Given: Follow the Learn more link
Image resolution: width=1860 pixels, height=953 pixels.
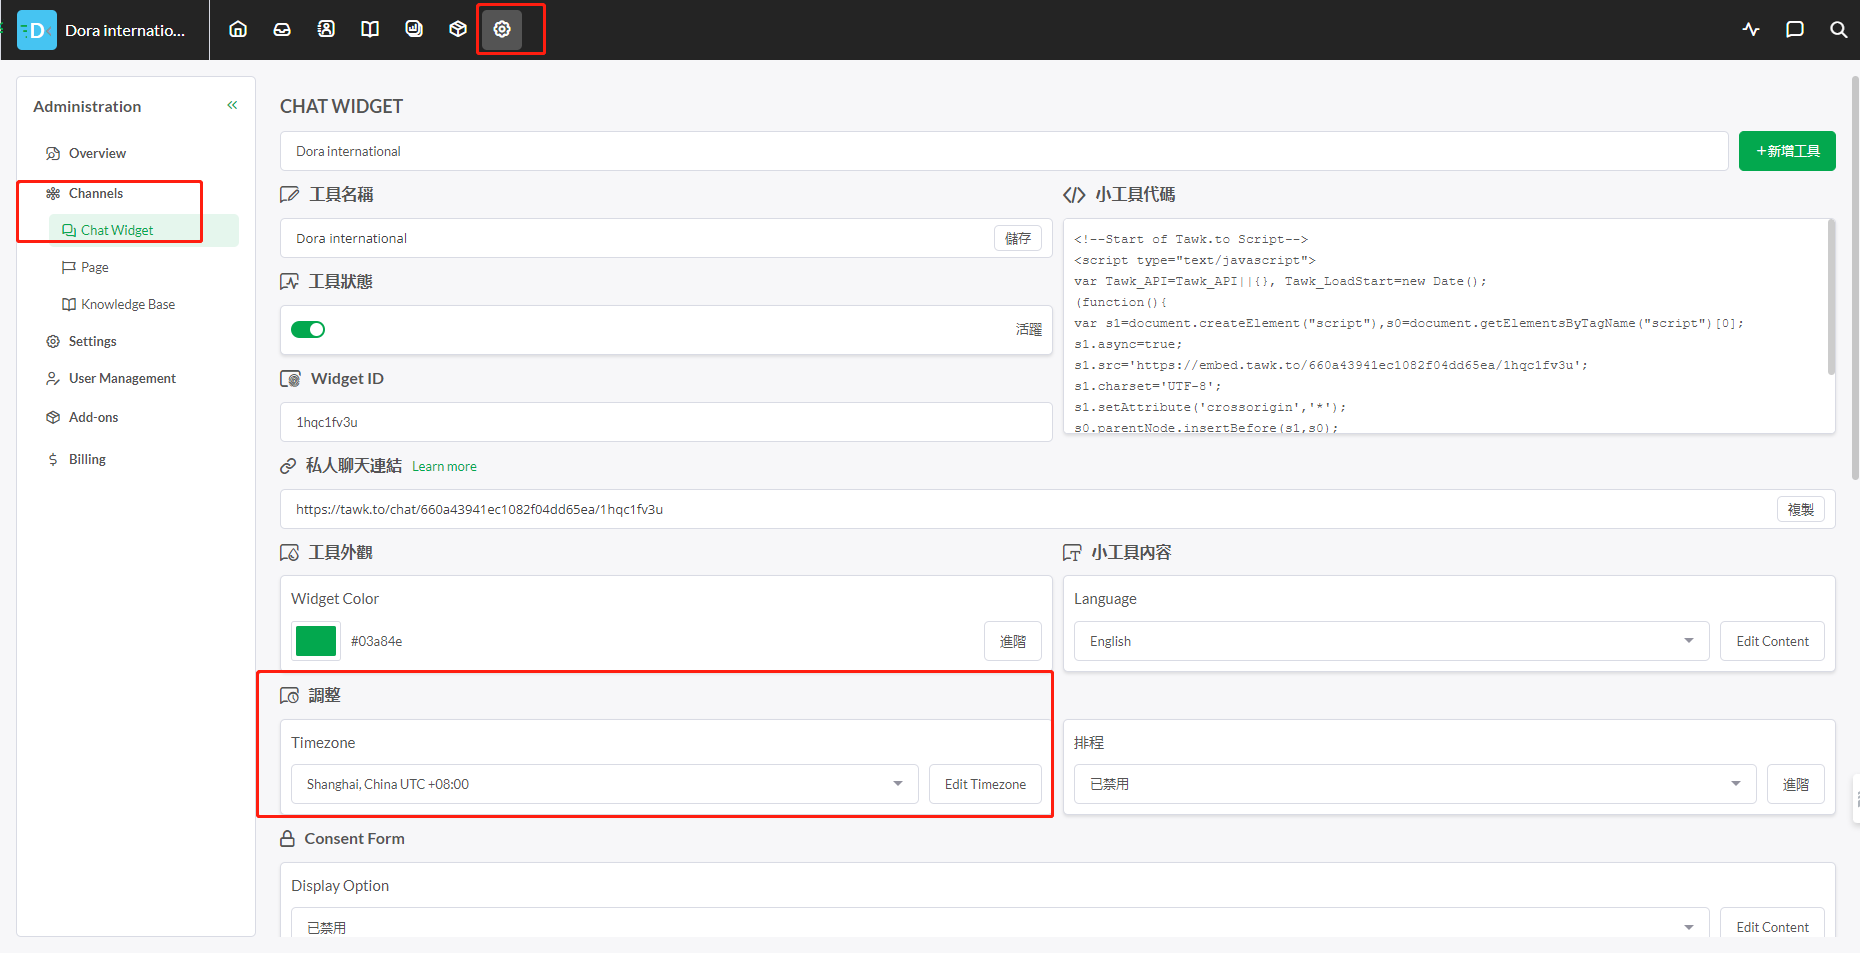Looking at the screenshot, I should pyautogui.click(x=444, y=466).
